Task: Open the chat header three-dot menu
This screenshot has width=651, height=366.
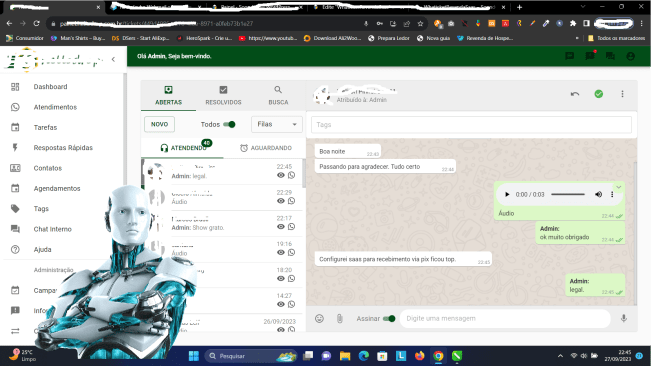Action: click(622, 94)
